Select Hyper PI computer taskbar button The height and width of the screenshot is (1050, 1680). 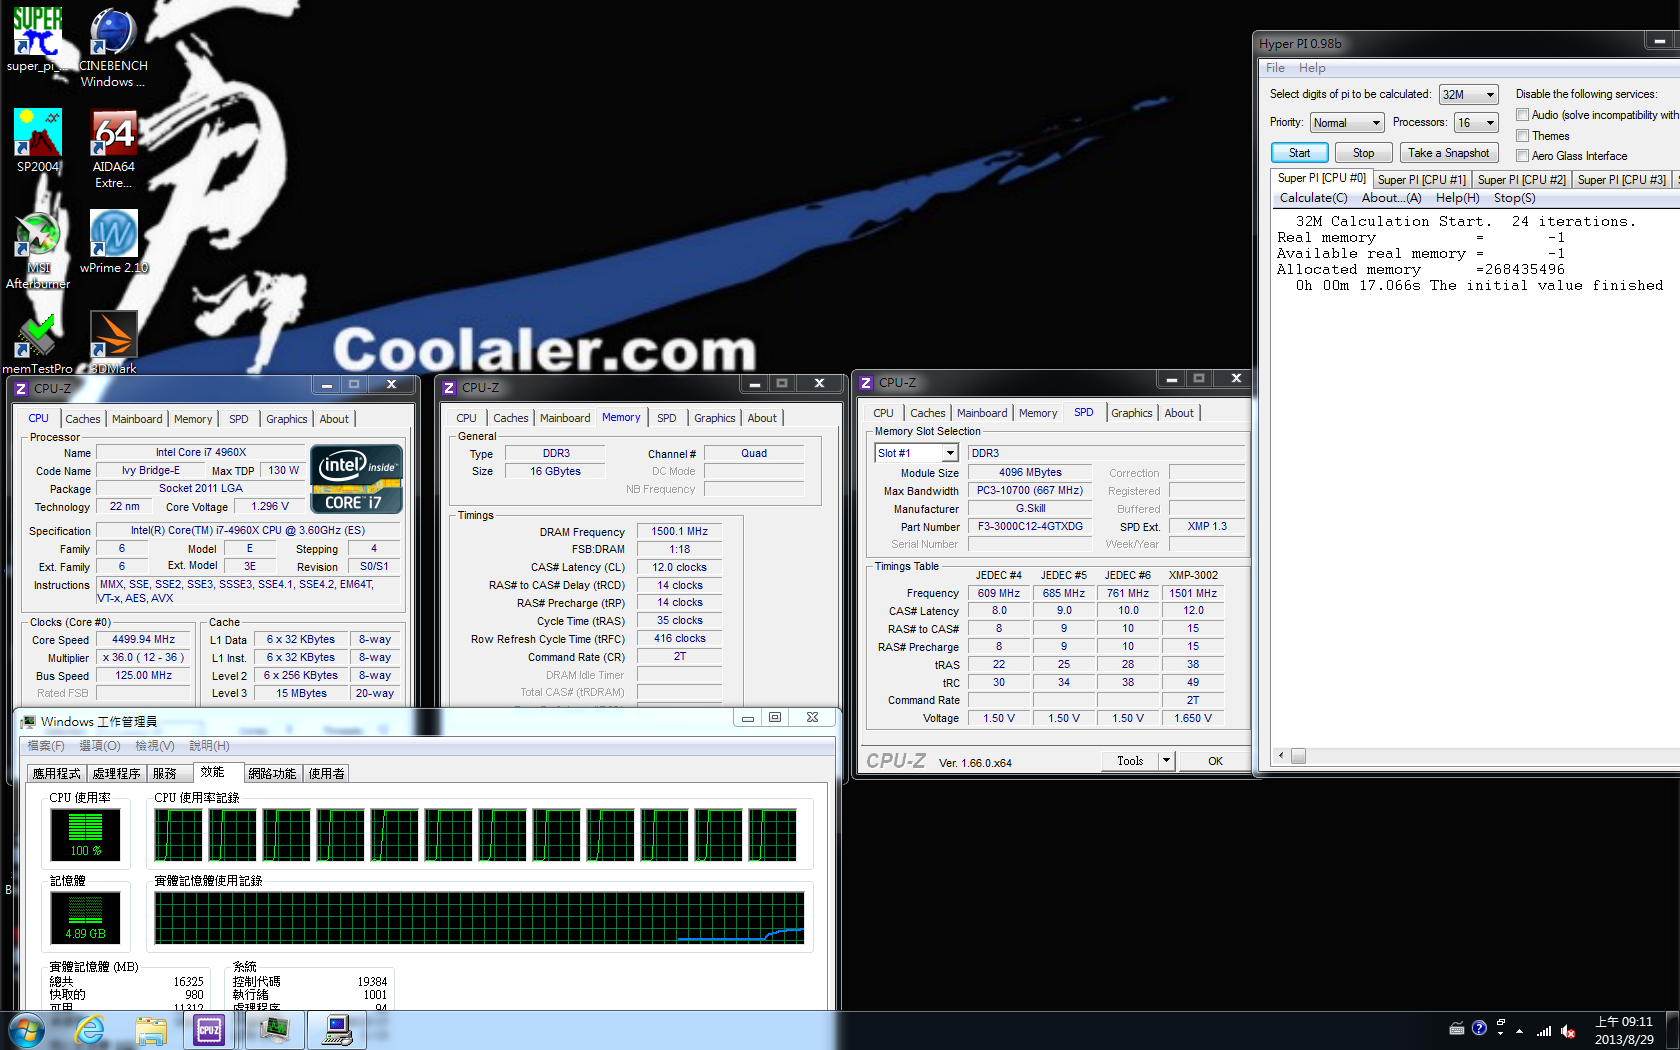coord(337,1030)
